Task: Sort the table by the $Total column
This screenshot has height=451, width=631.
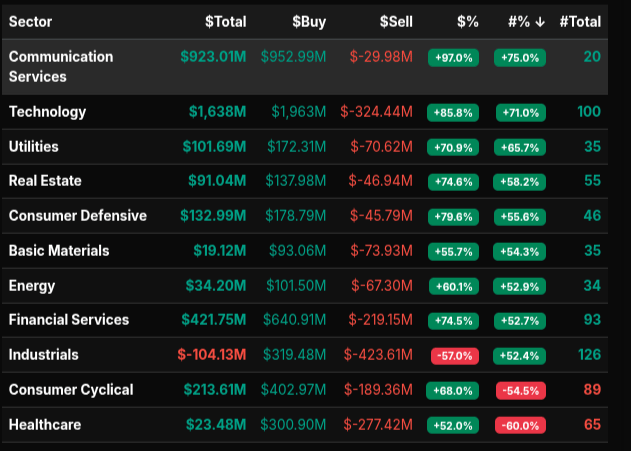Action: click(x=225, y=21)
